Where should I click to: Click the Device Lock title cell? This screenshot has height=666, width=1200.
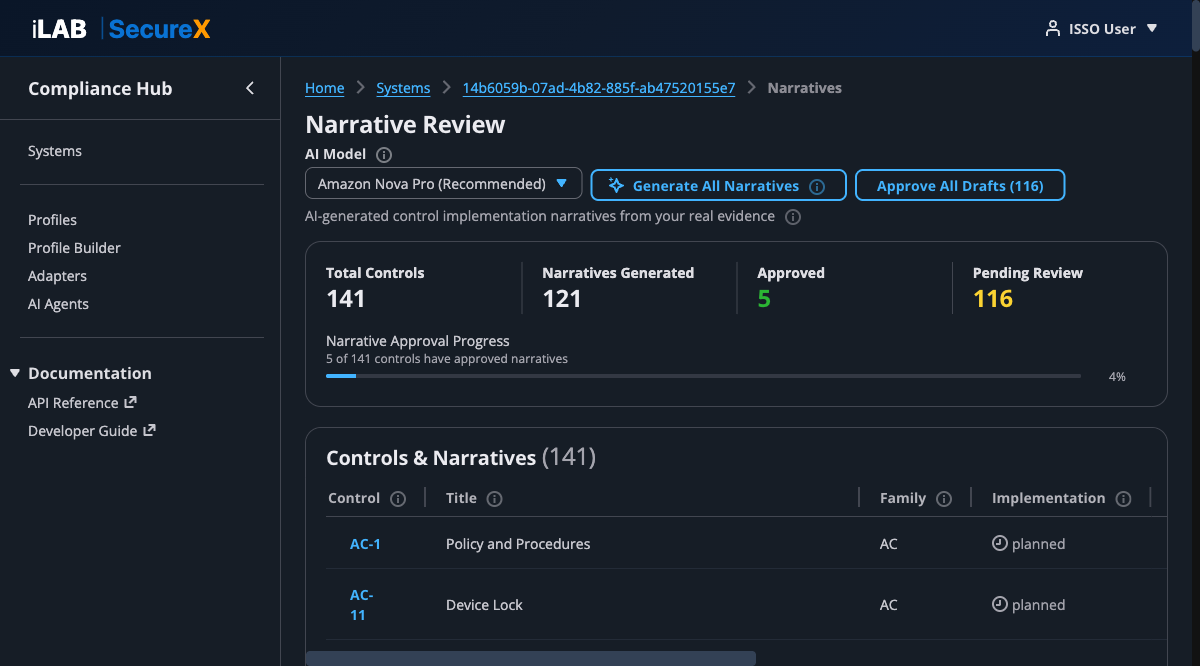click(x=484, y=605)
